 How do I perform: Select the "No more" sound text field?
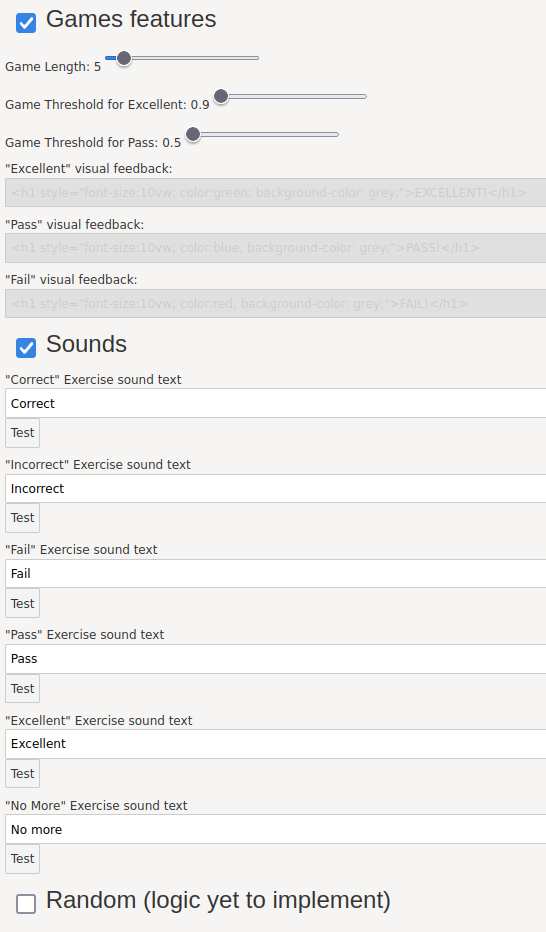276,829
